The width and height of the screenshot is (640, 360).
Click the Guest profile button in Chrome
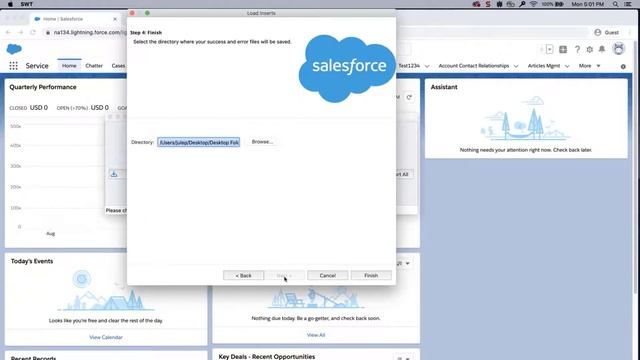[x=607, y=32]
